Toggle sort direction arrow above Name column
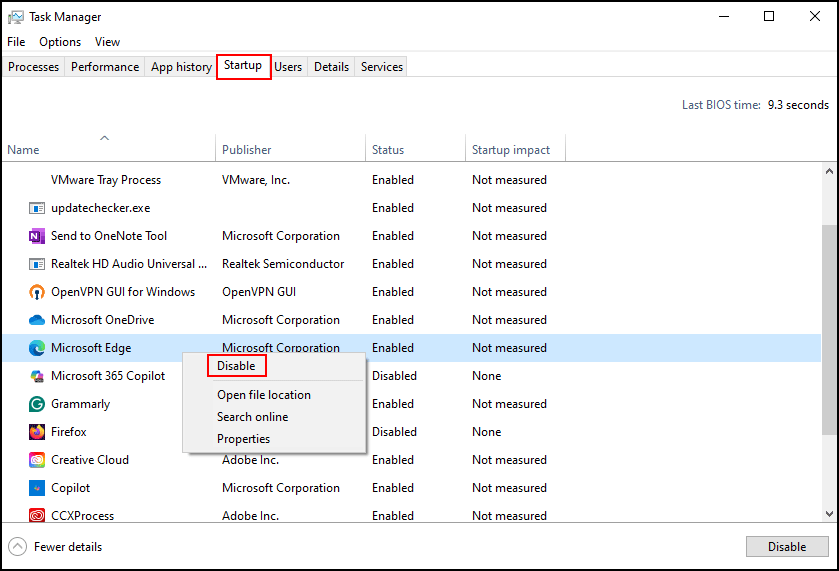The height and width of the screenshot is (571, 839). point(104,138)
